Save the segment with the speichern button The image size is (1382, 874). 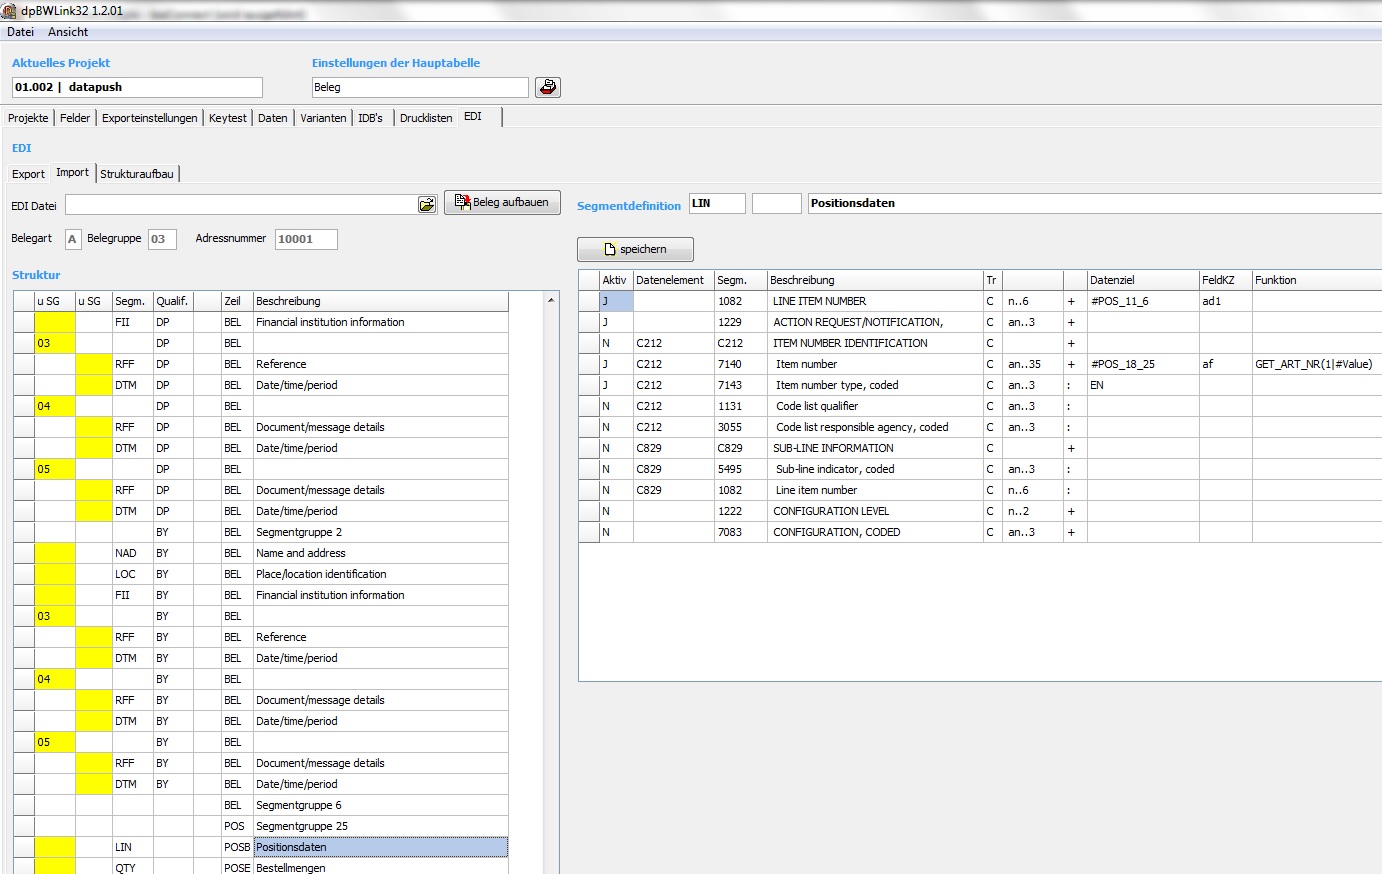click(x=635, y=249)
